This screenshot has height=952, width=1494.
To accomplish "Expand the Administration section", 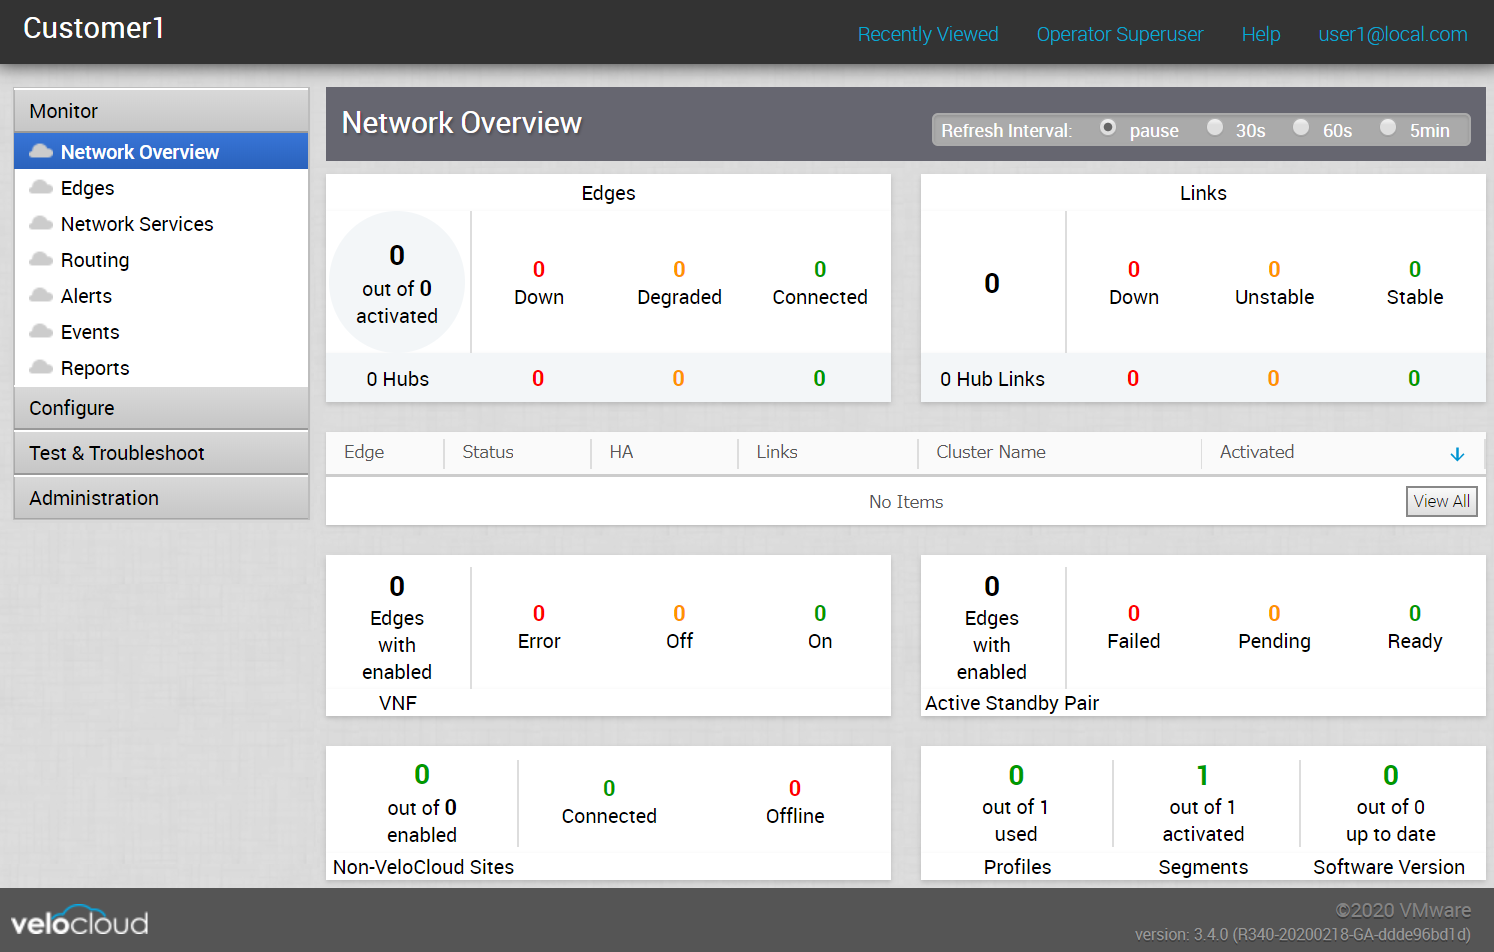I will point(161,498).
